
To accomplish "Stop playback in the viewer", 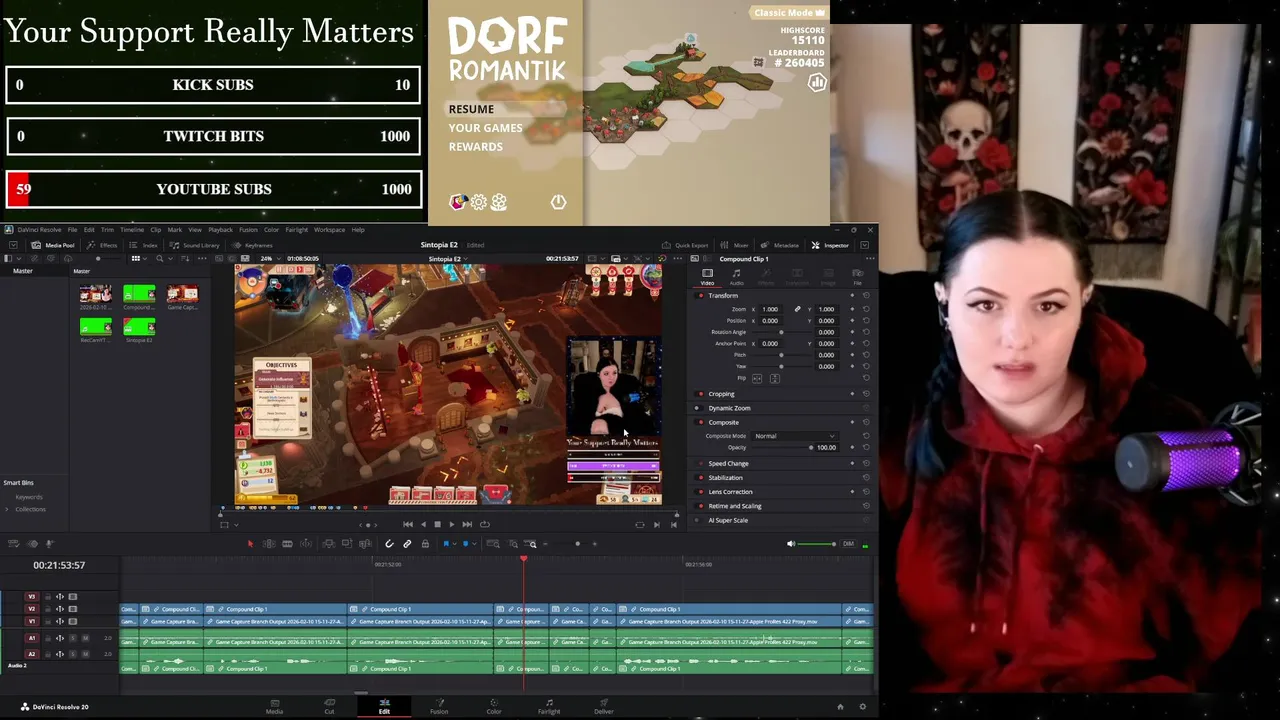I will (x=437, y=524).
